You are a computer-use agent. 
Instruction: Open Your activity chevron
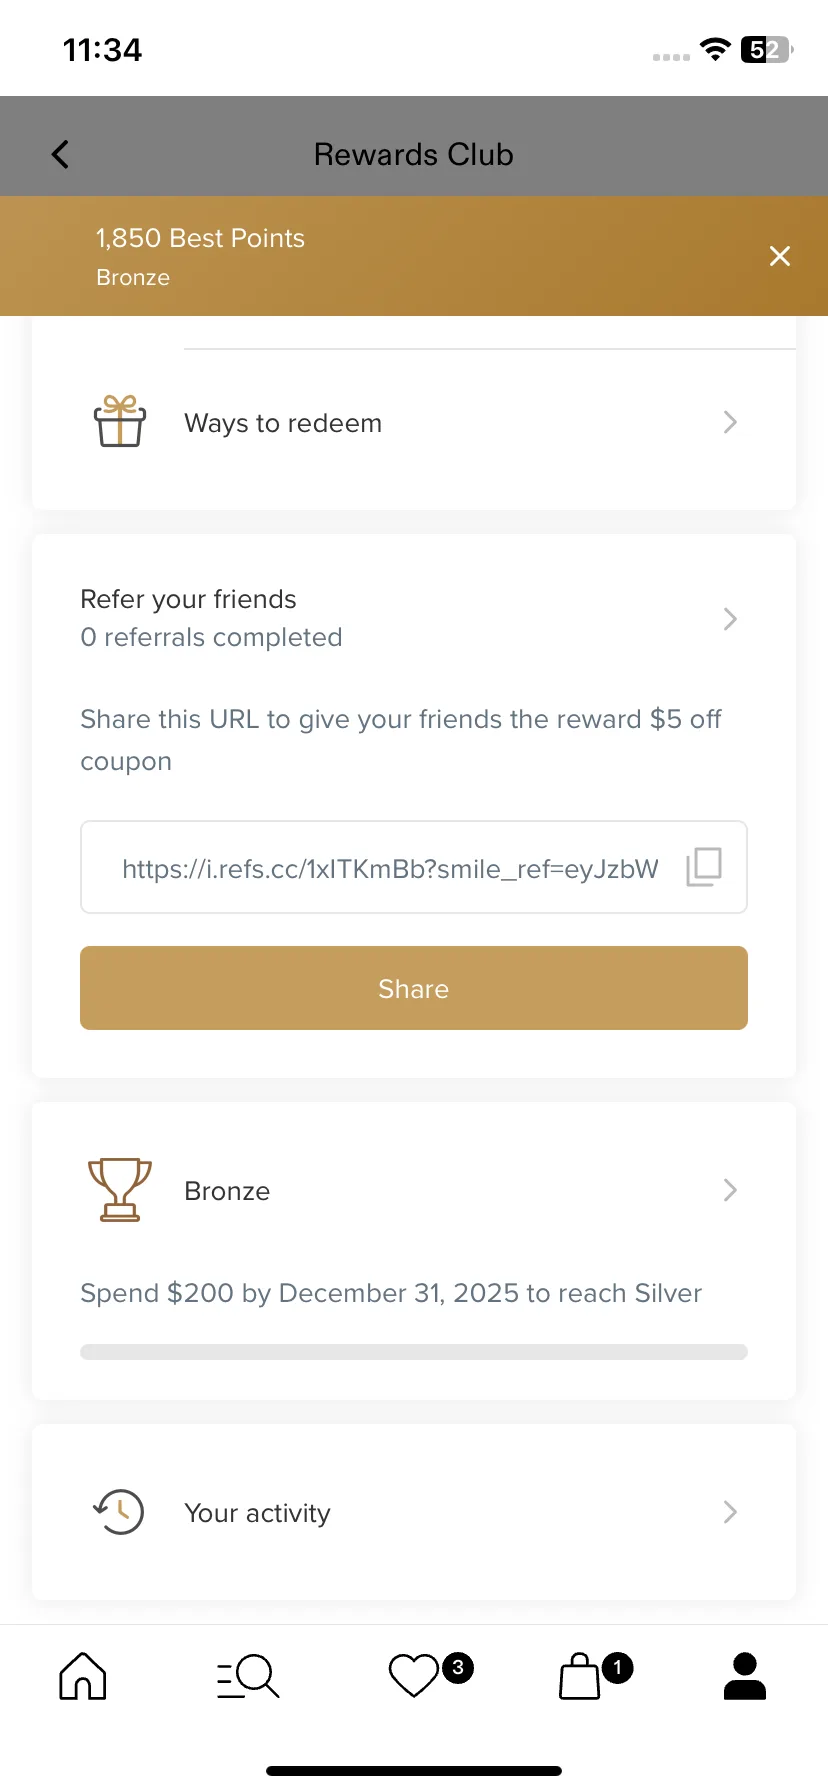[x=730, y=1512]
